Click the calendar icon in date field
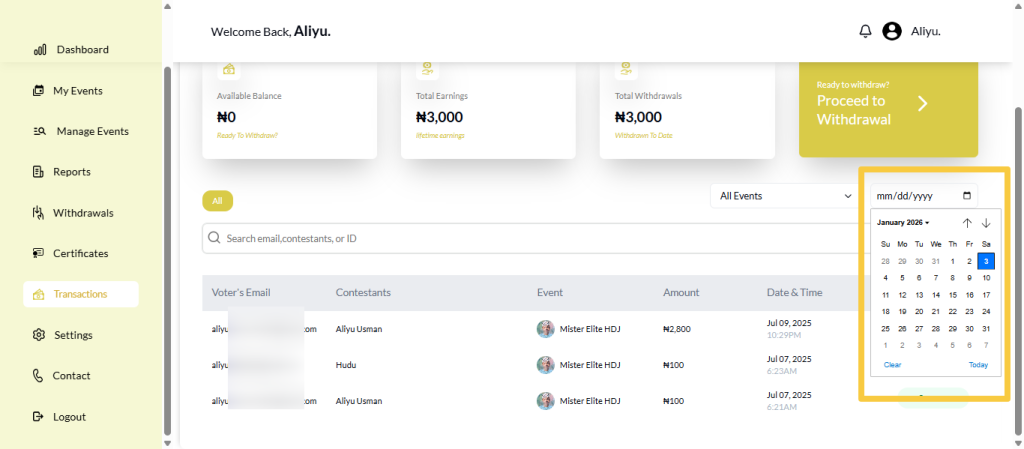This screenshot has height=449, width=1024. click(x=966, y=196)
